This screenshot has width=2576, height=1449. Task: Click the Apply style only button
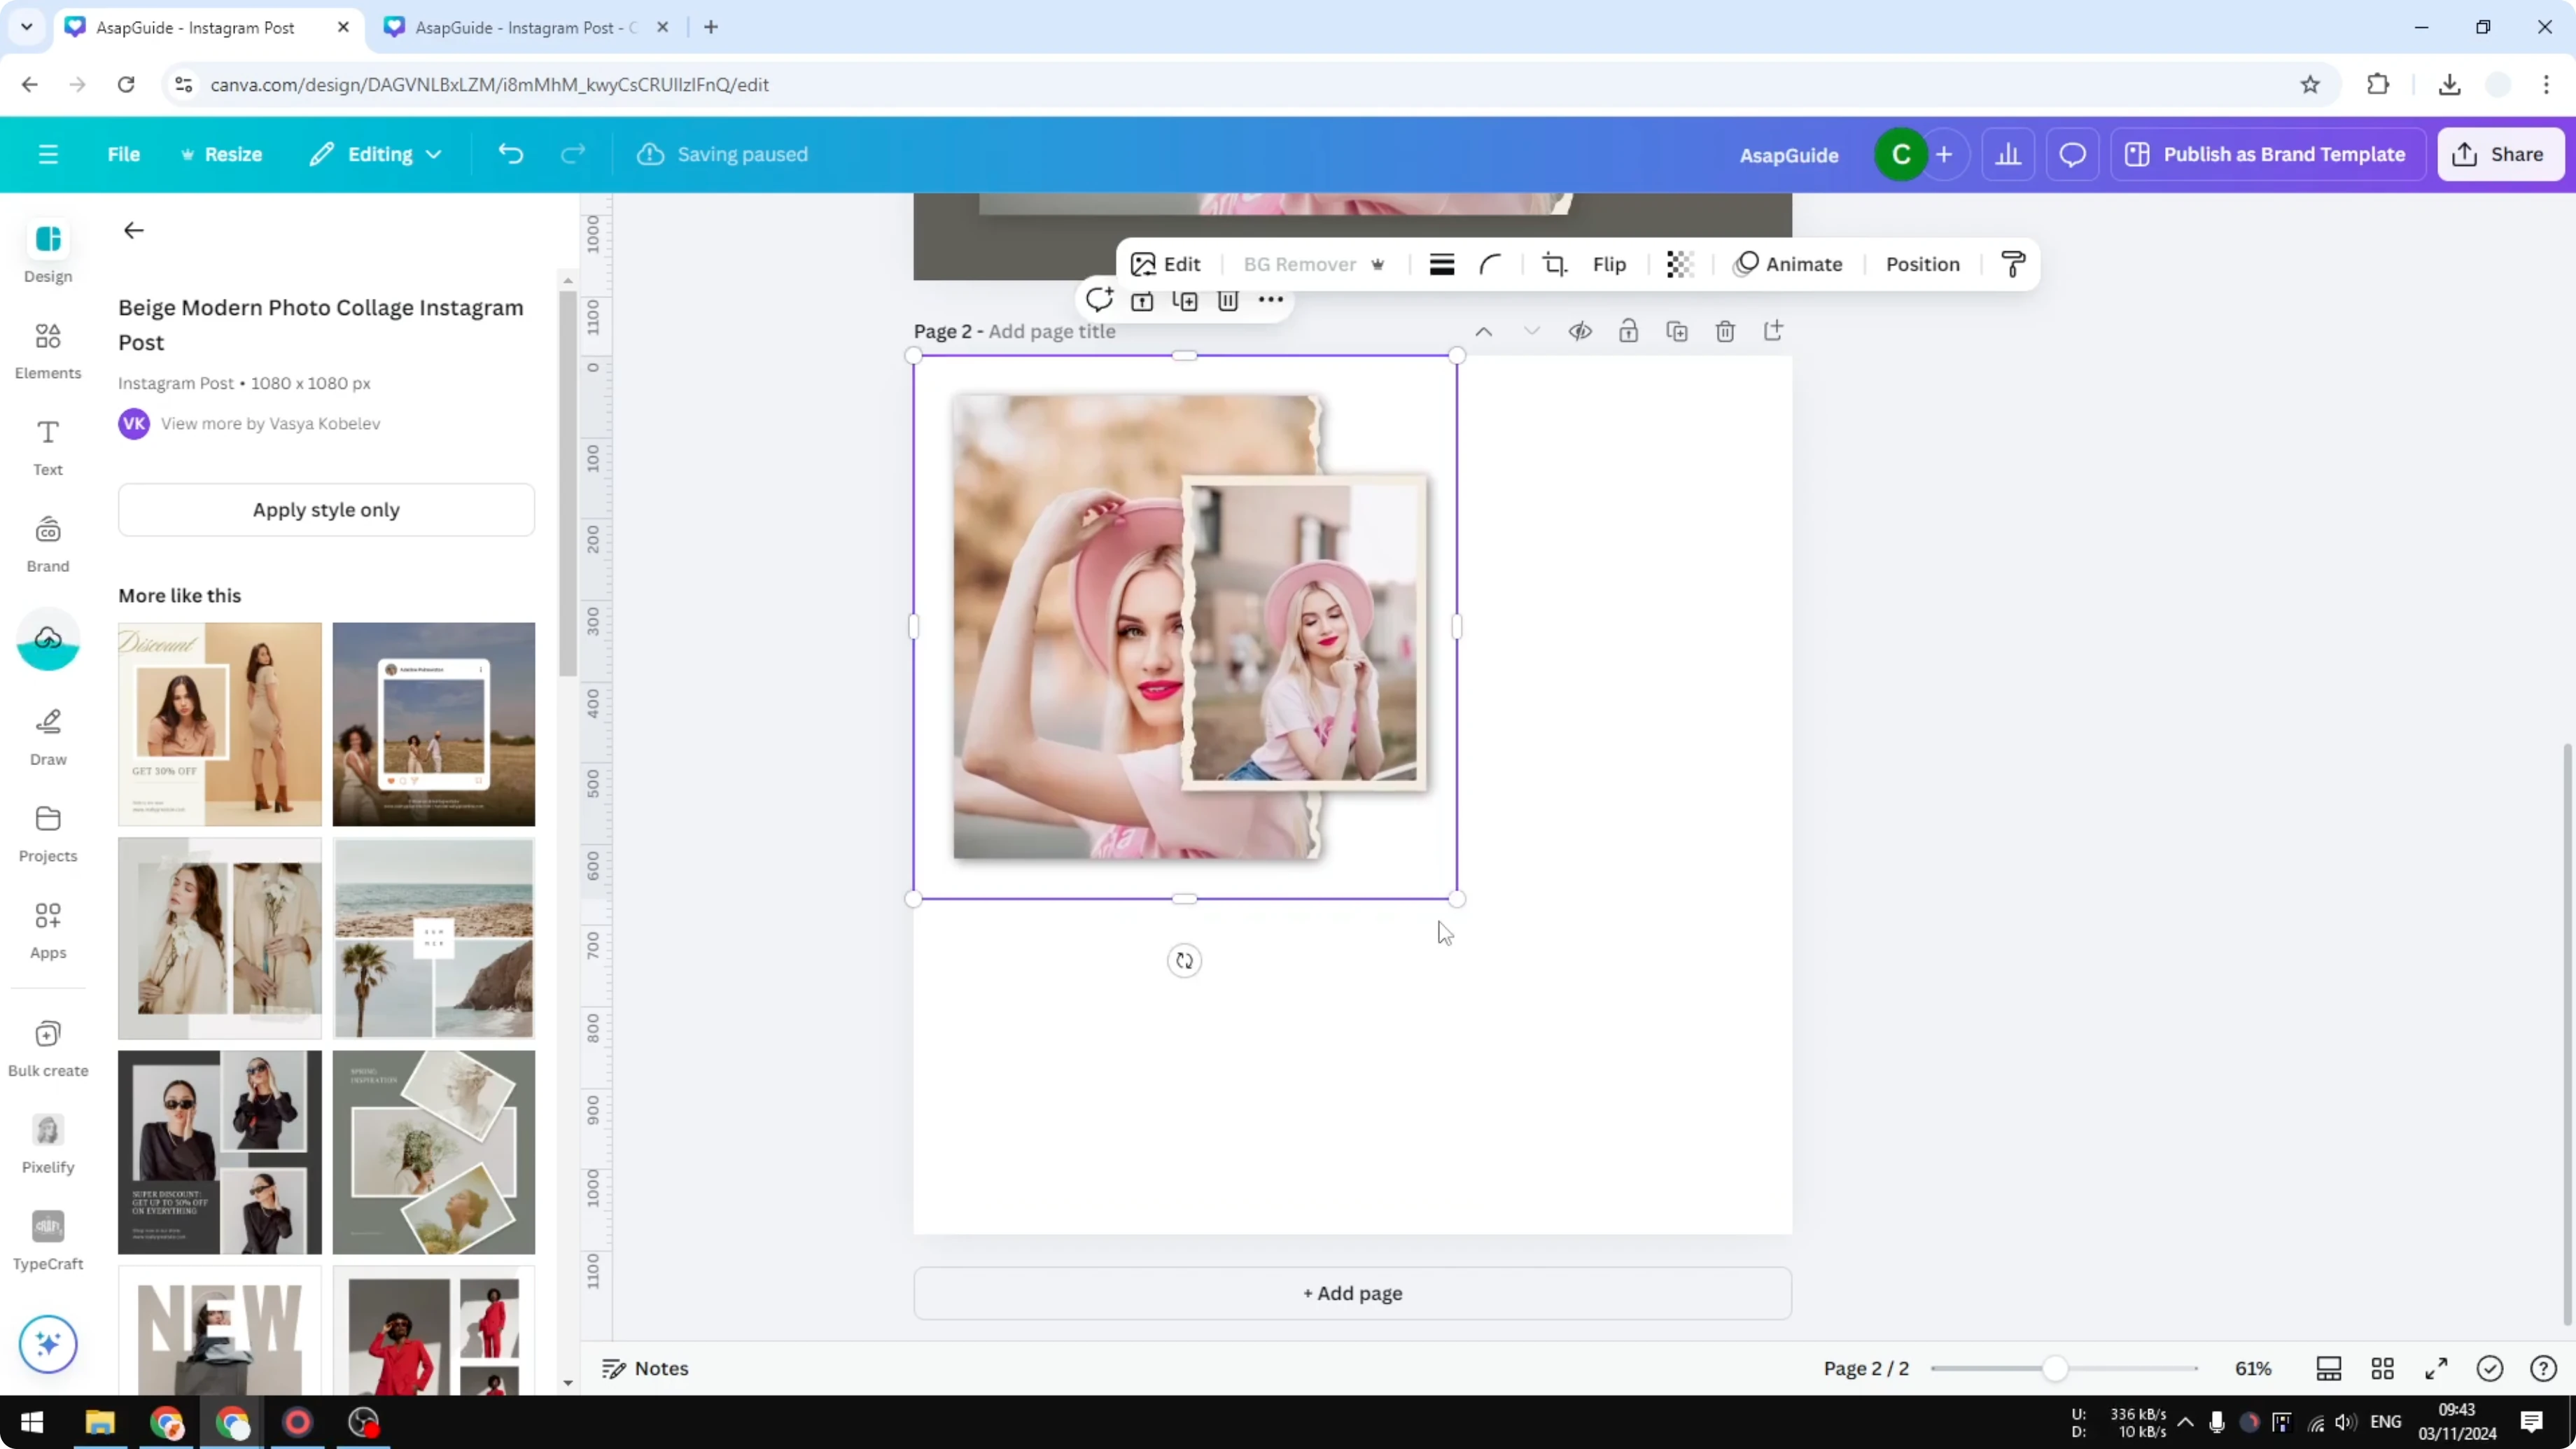coord(326,509)
